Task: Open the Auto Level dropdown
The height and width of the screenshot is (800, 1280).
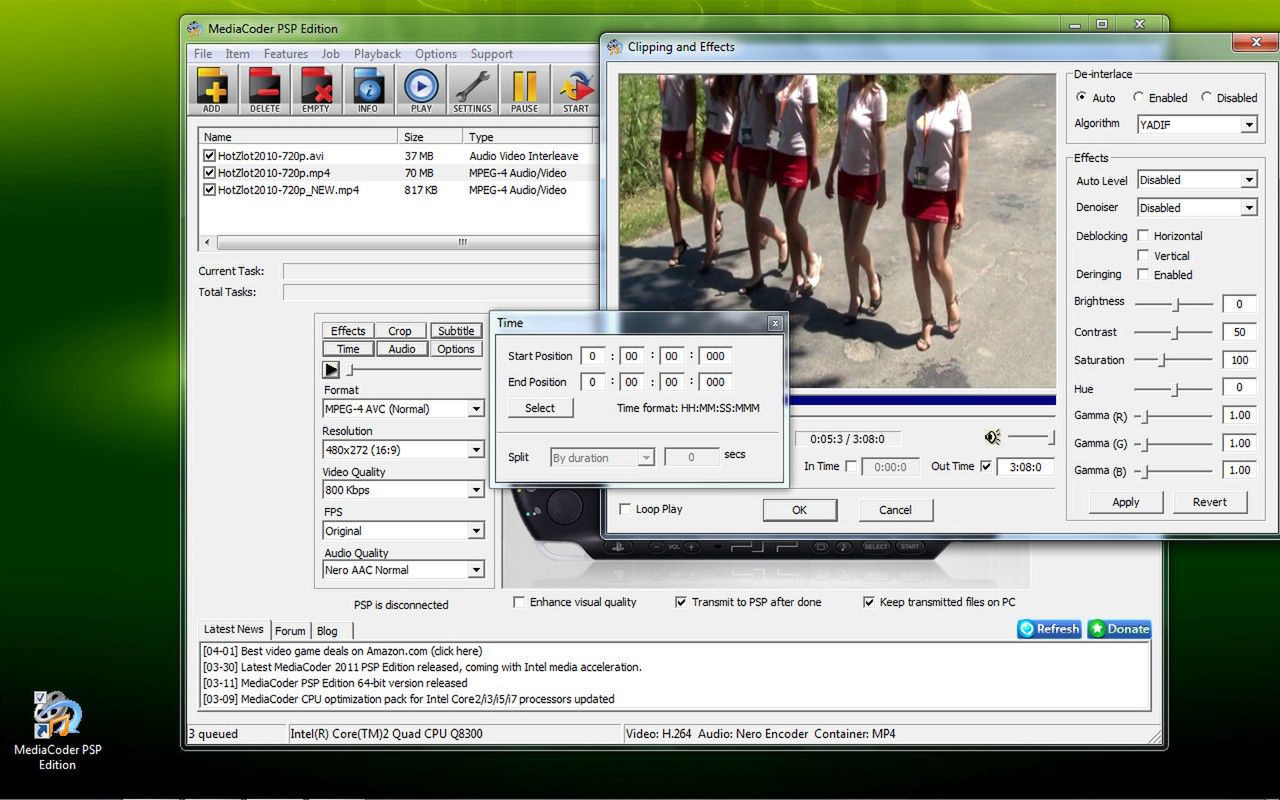Action: pos(1197,180)
